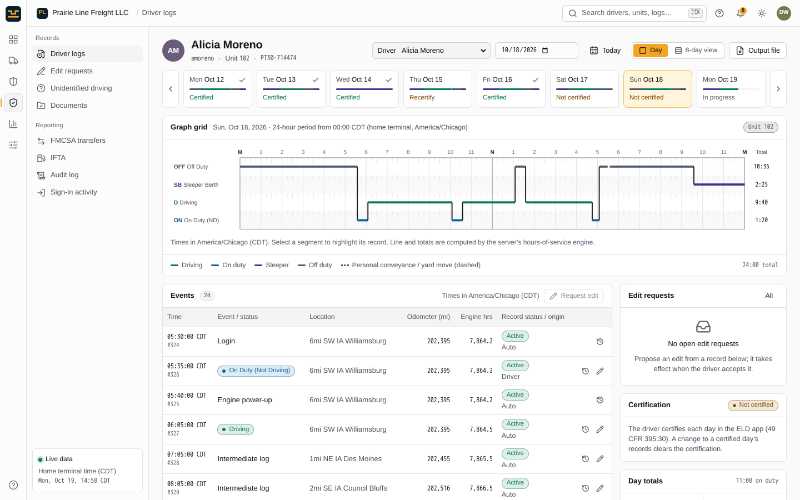Open Audit log in sidebar
Screen dimensions: 800x500
point(88,175)
